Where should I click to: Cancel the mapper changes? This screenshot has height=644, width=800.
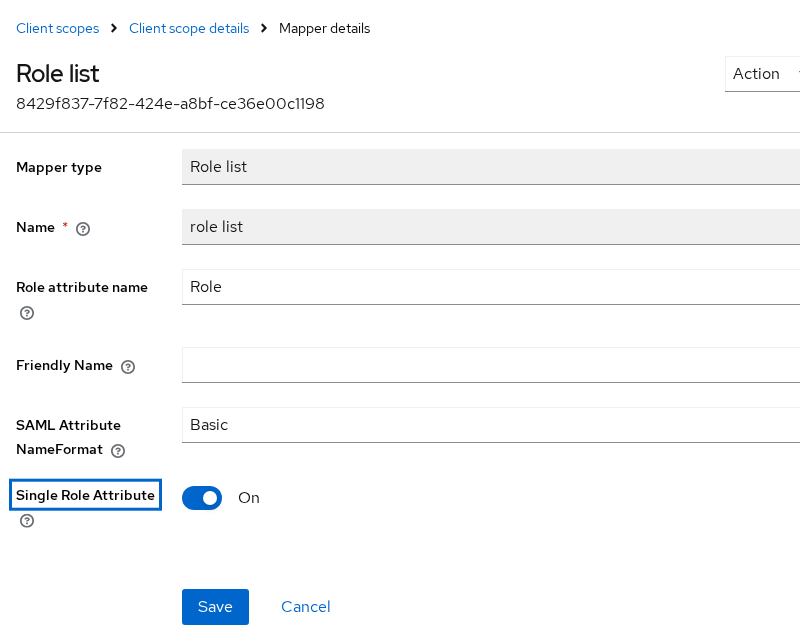click(306, 607)
